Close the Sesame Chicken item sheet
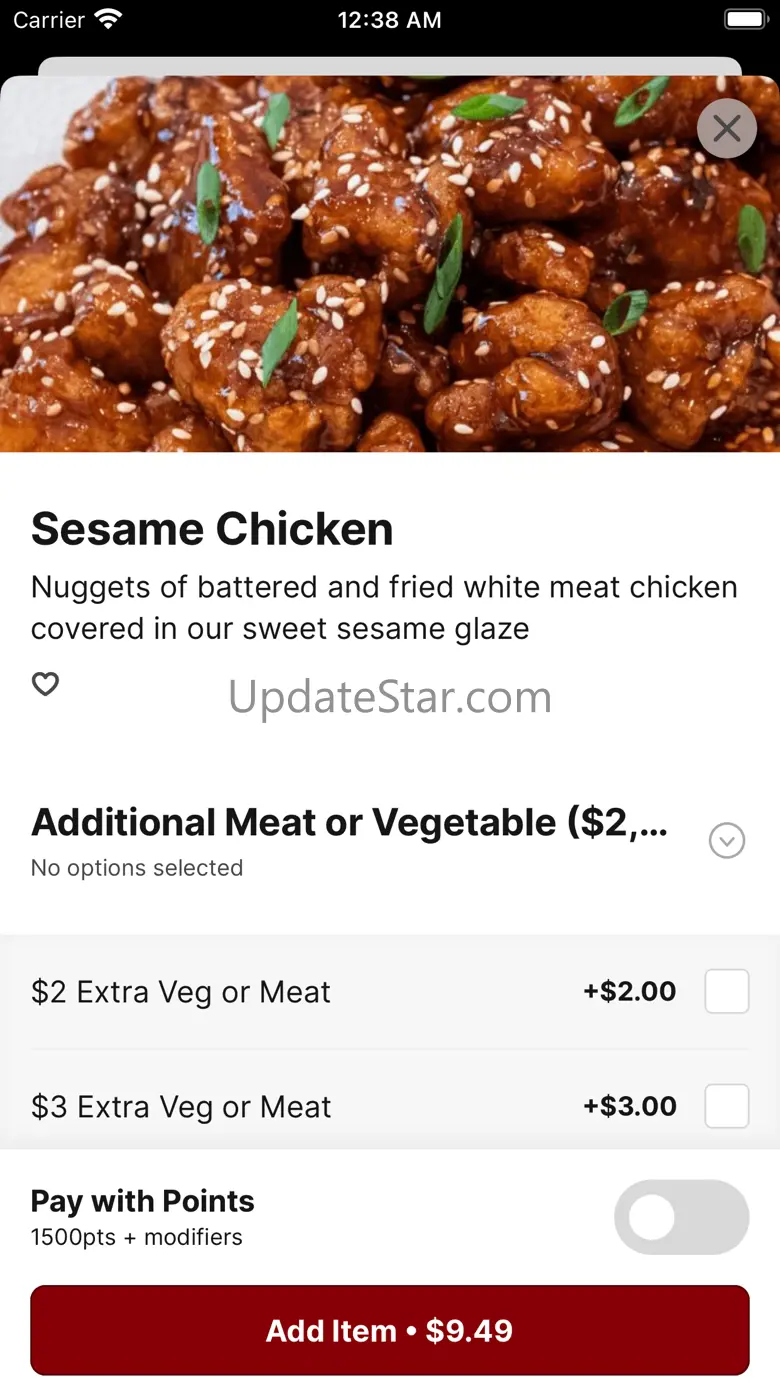Screen dimensions: 780x1387 point(727,128)
